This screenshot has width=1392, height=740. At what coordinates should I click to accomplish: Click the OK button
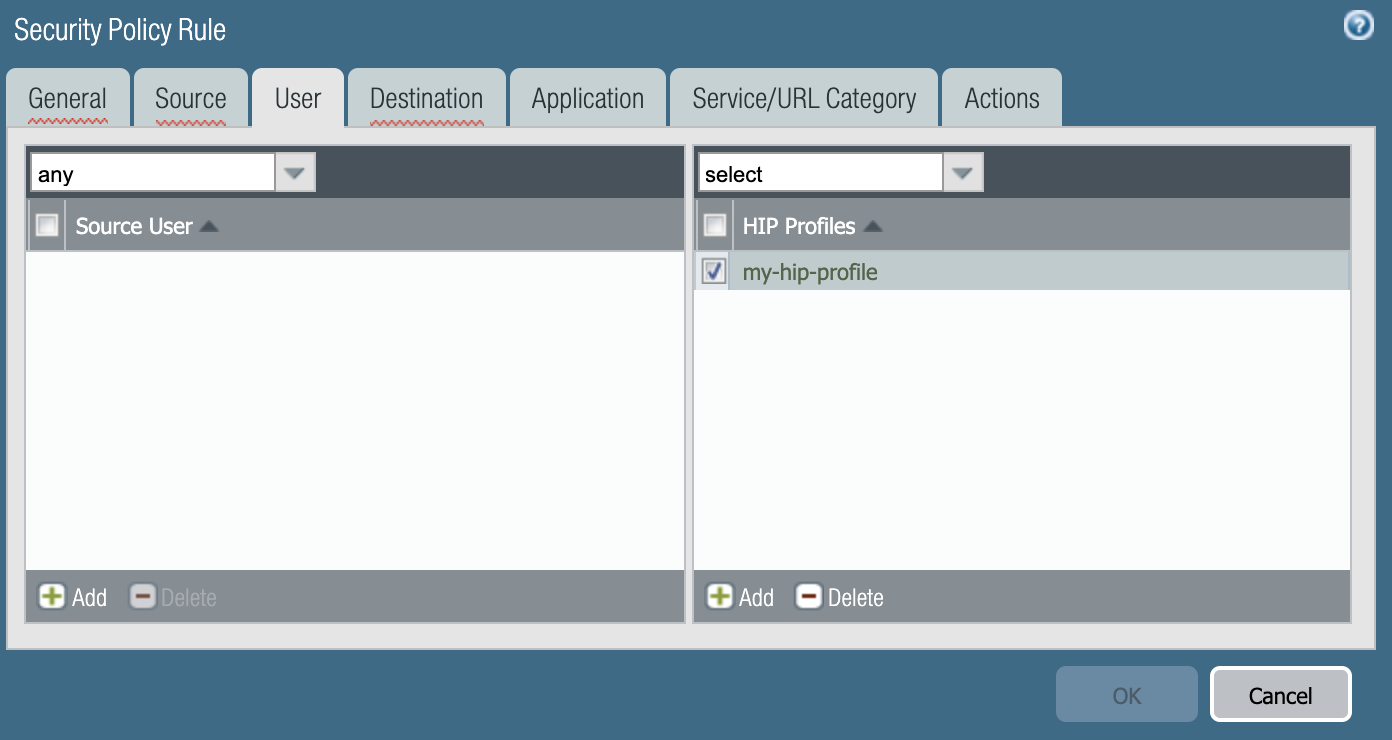[x=1127, y=695]
